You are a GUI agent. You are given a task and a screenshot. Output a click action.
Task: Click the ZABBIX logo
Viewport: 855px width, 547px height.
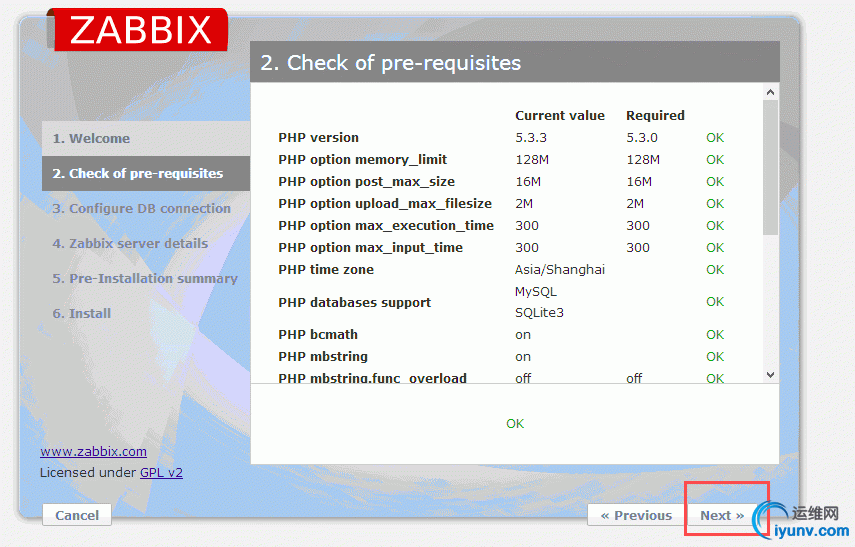pos(141,29)
